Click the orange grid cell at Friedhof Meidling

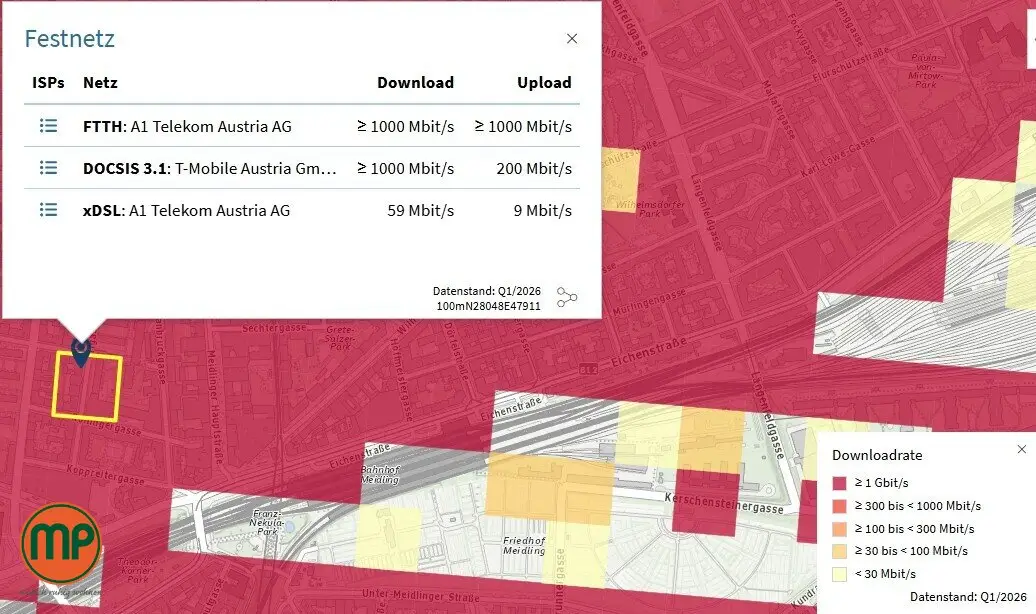548,488
